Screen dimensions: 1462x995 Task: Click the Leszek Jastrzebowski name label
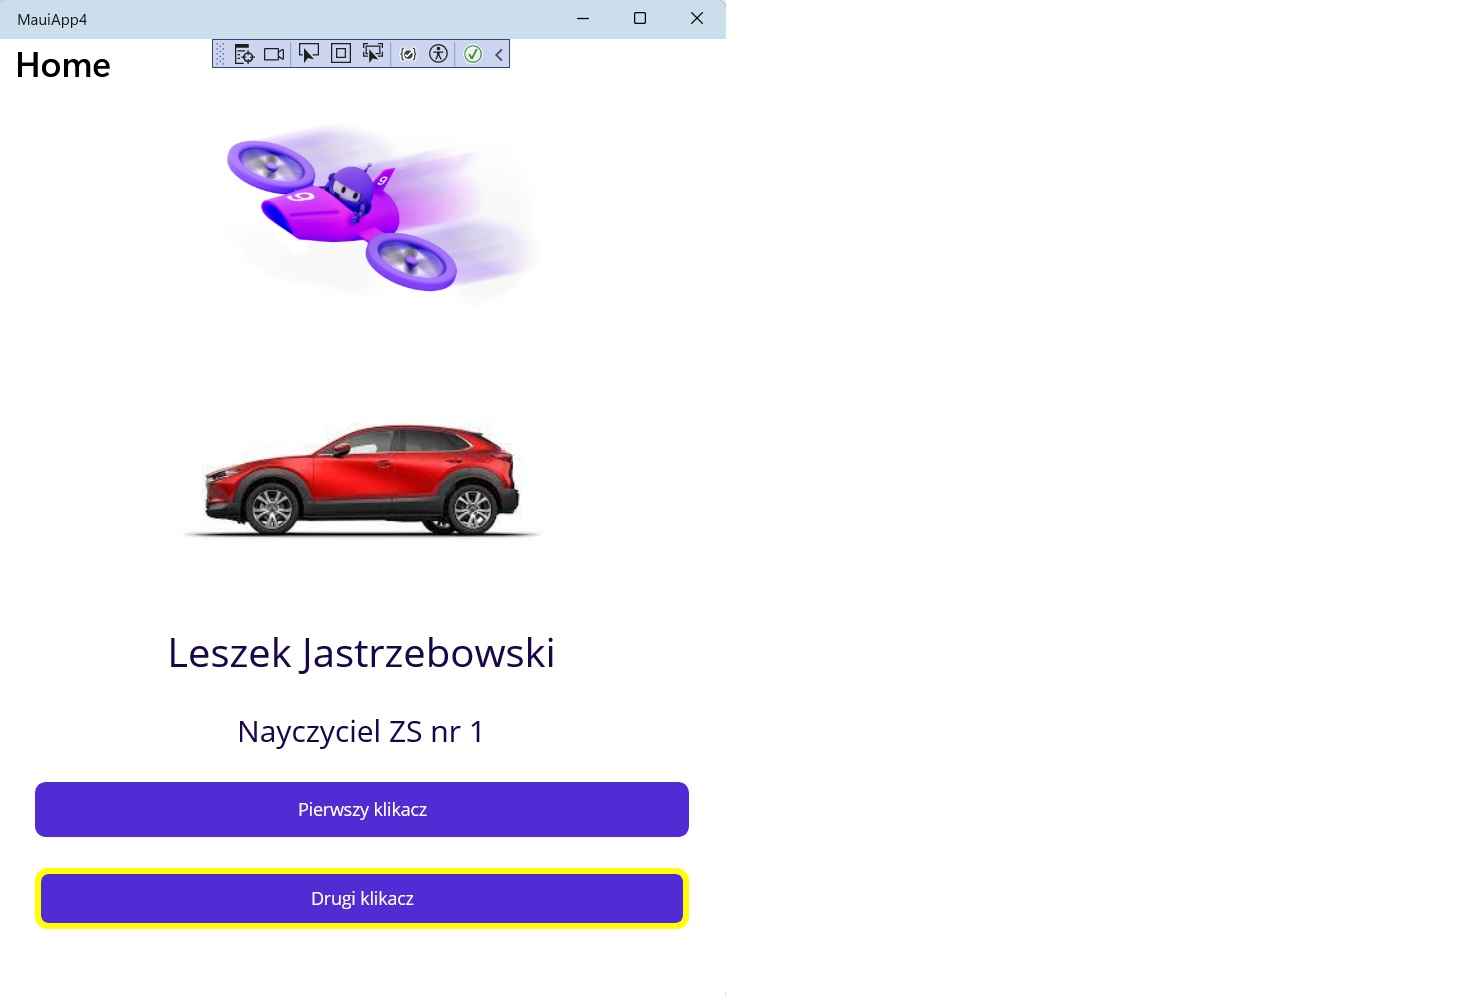click(361, 653)
